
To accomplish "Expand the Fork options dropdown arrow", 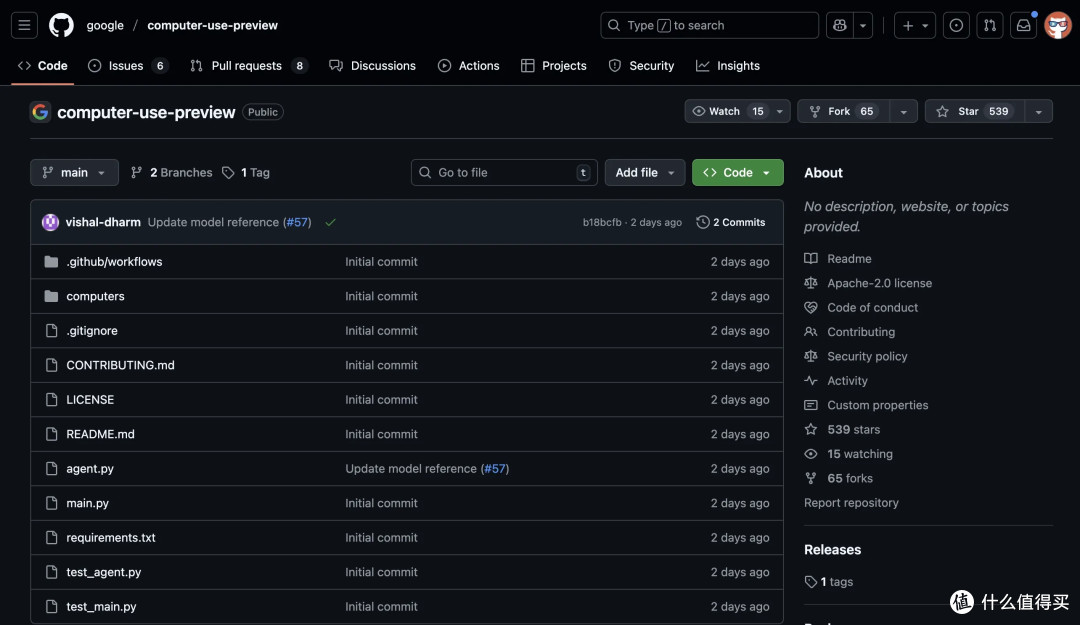I will pos(903,112).
